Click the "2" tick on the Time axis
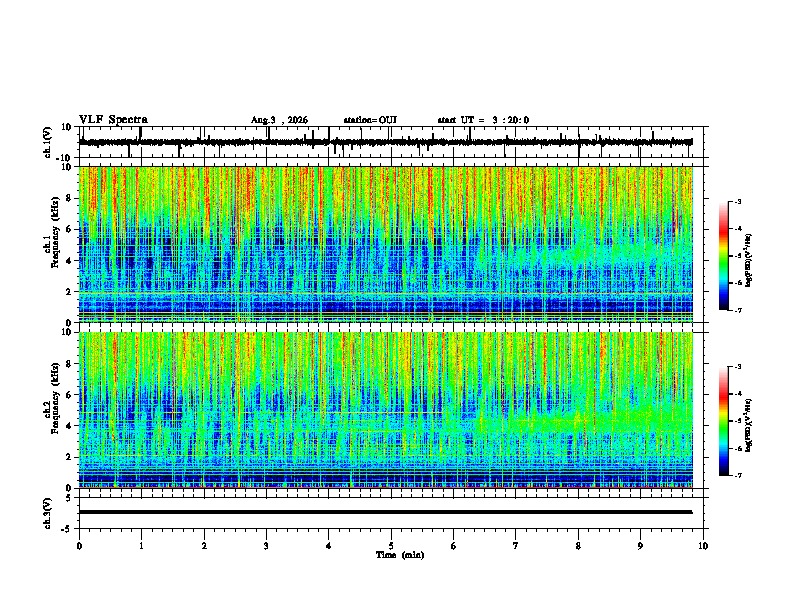Image resolution: width=792 pixels, height=612 pixels. coord(204,546)
